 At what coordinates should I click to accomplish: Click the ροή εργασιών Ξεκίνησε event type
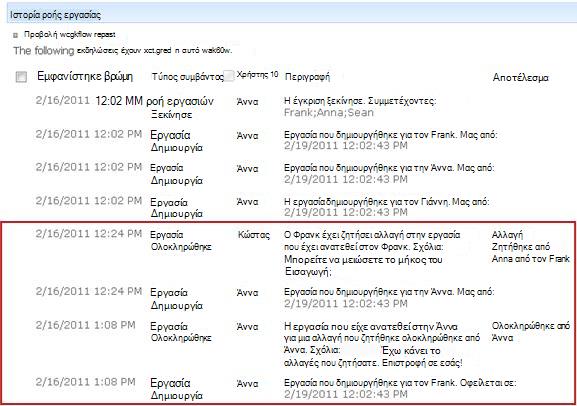(x=180, y=107)
